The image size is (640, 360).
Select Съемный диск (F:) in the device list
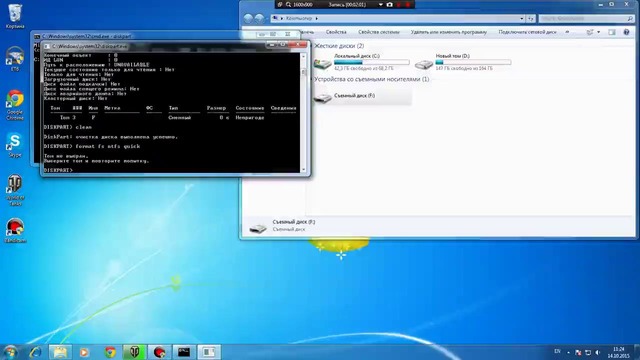(x=362, y=96)
